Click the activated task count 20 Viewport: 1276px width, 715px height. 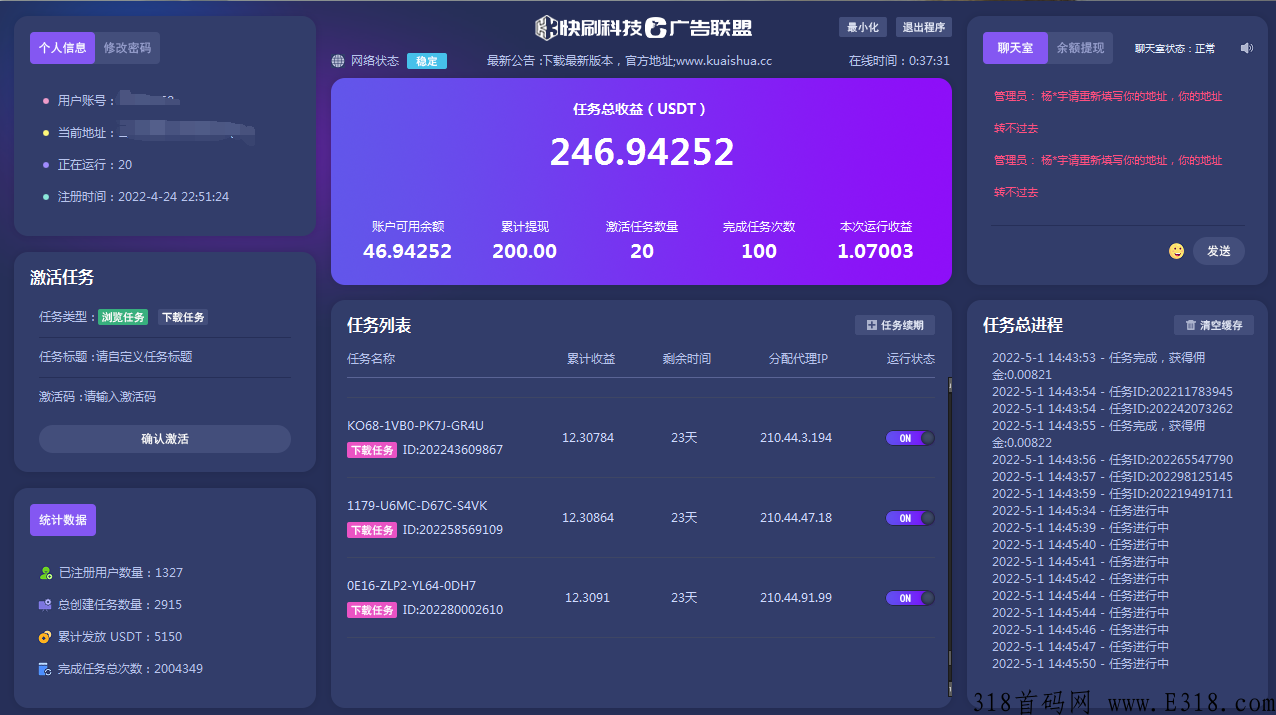642,251
